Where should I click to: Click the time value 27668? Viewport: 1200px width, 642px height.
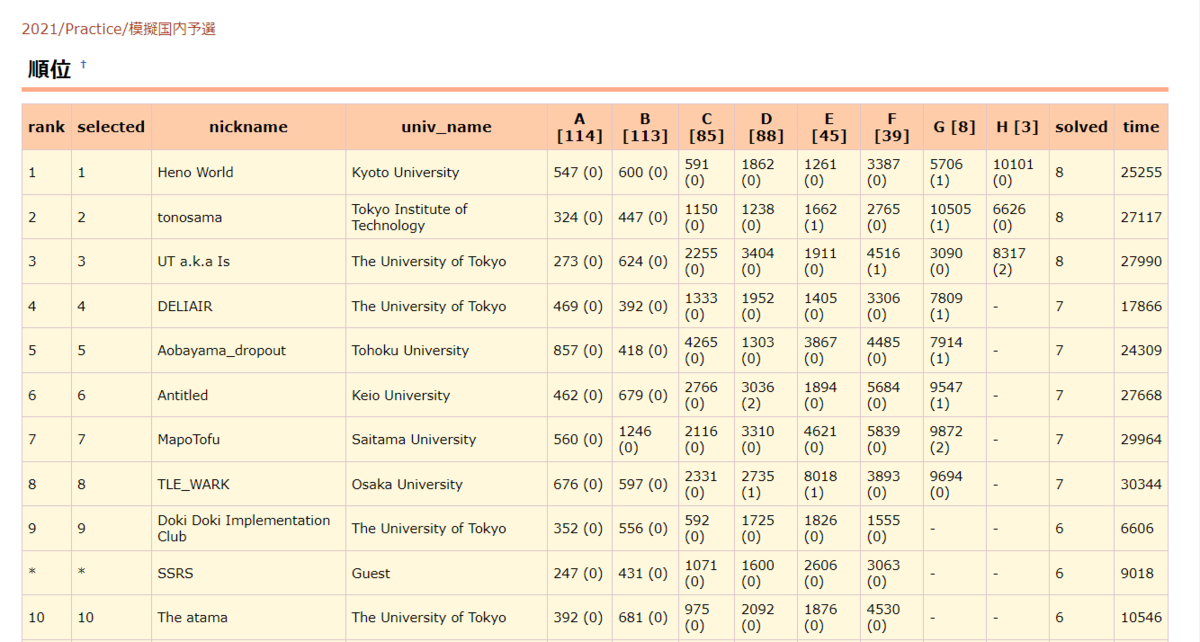(1141, 395)
